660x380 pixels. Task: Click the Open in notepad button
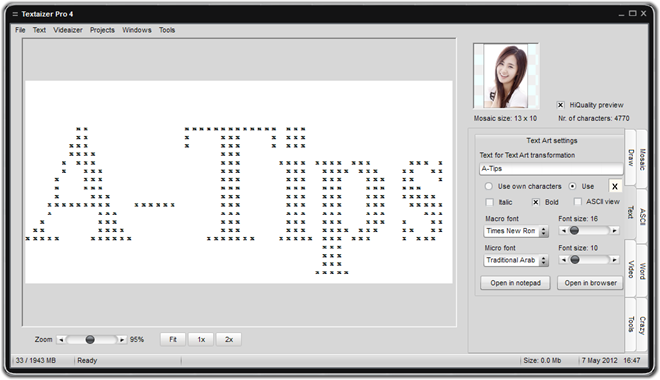click(515, 283)
